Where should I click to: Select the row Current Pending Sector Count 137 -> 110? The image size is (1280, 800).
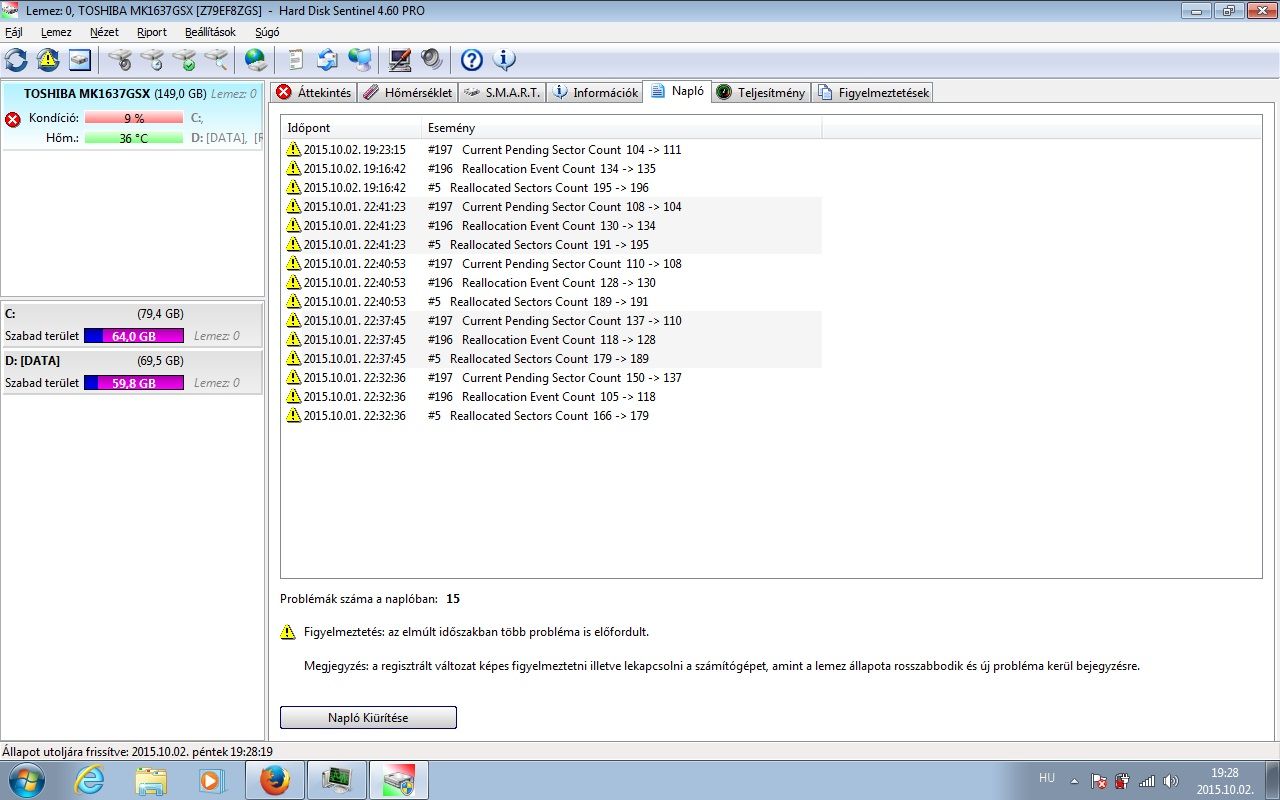click(552, 320)
